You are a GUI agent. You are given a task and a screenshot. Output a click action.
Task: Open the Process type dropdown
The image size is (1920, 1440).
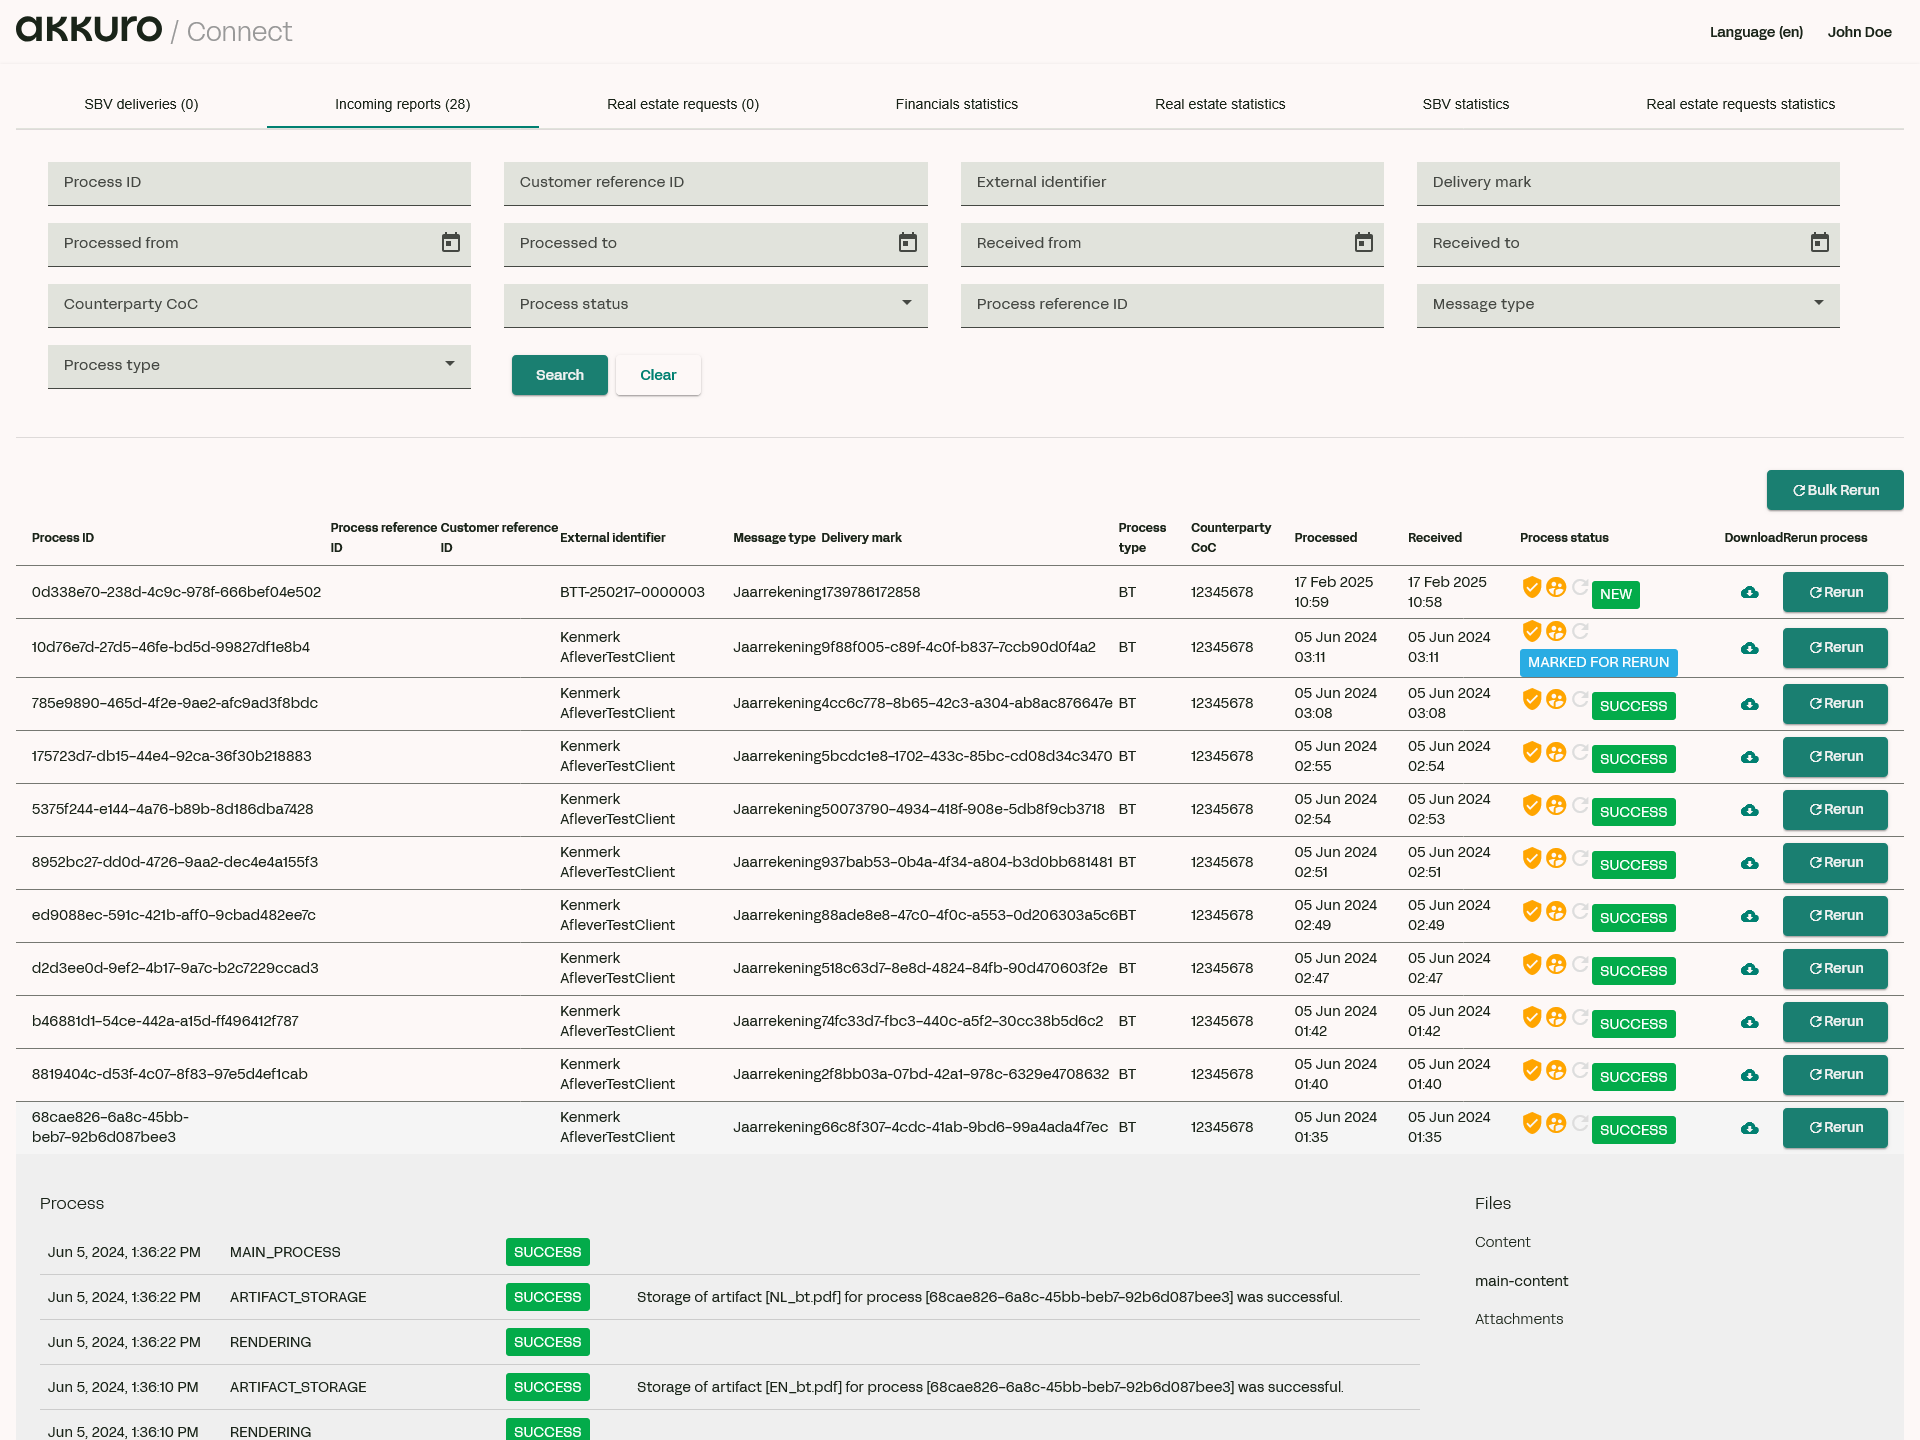point(450,365)
